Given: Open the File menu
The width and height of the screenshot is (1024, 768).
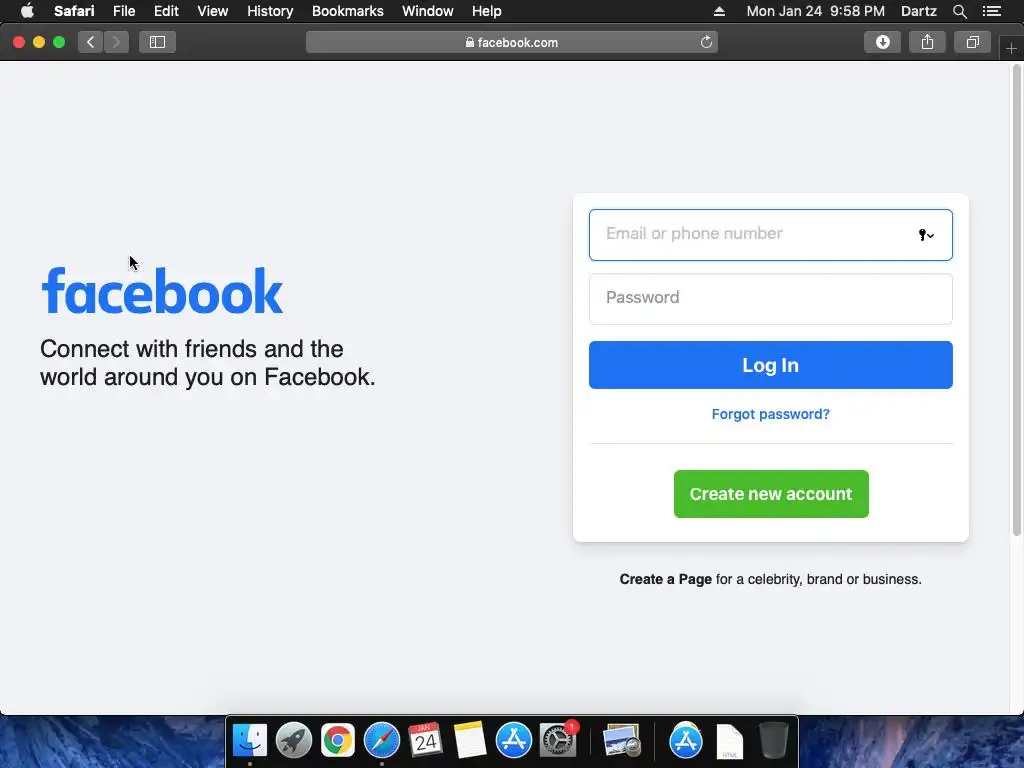Looking at the screenshot, I should pyautogui.click(x=124, y=11).
